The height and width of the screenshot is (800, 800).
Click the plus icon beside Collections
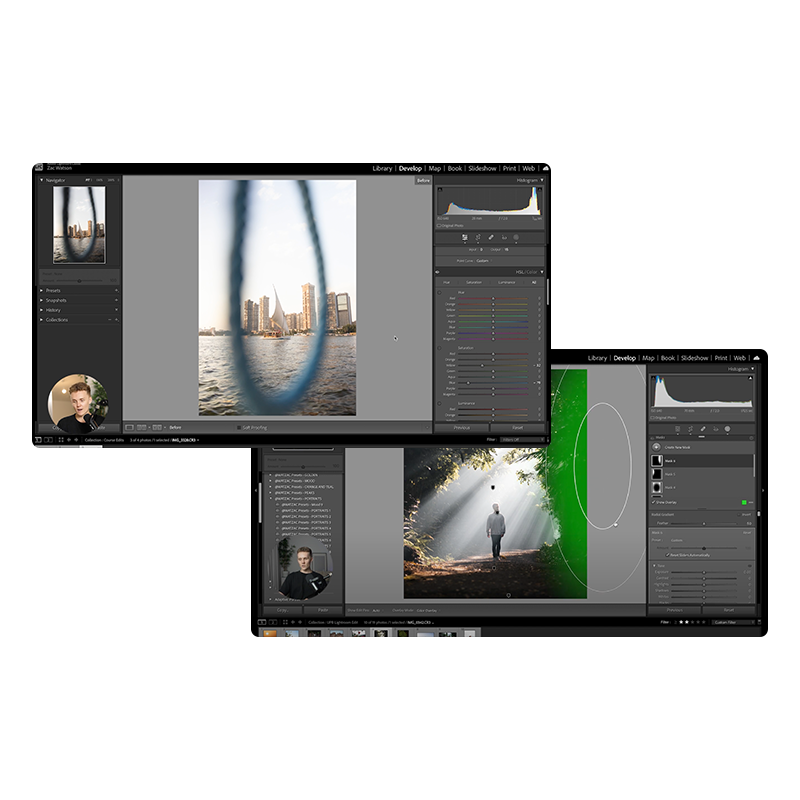coord(116,320)
